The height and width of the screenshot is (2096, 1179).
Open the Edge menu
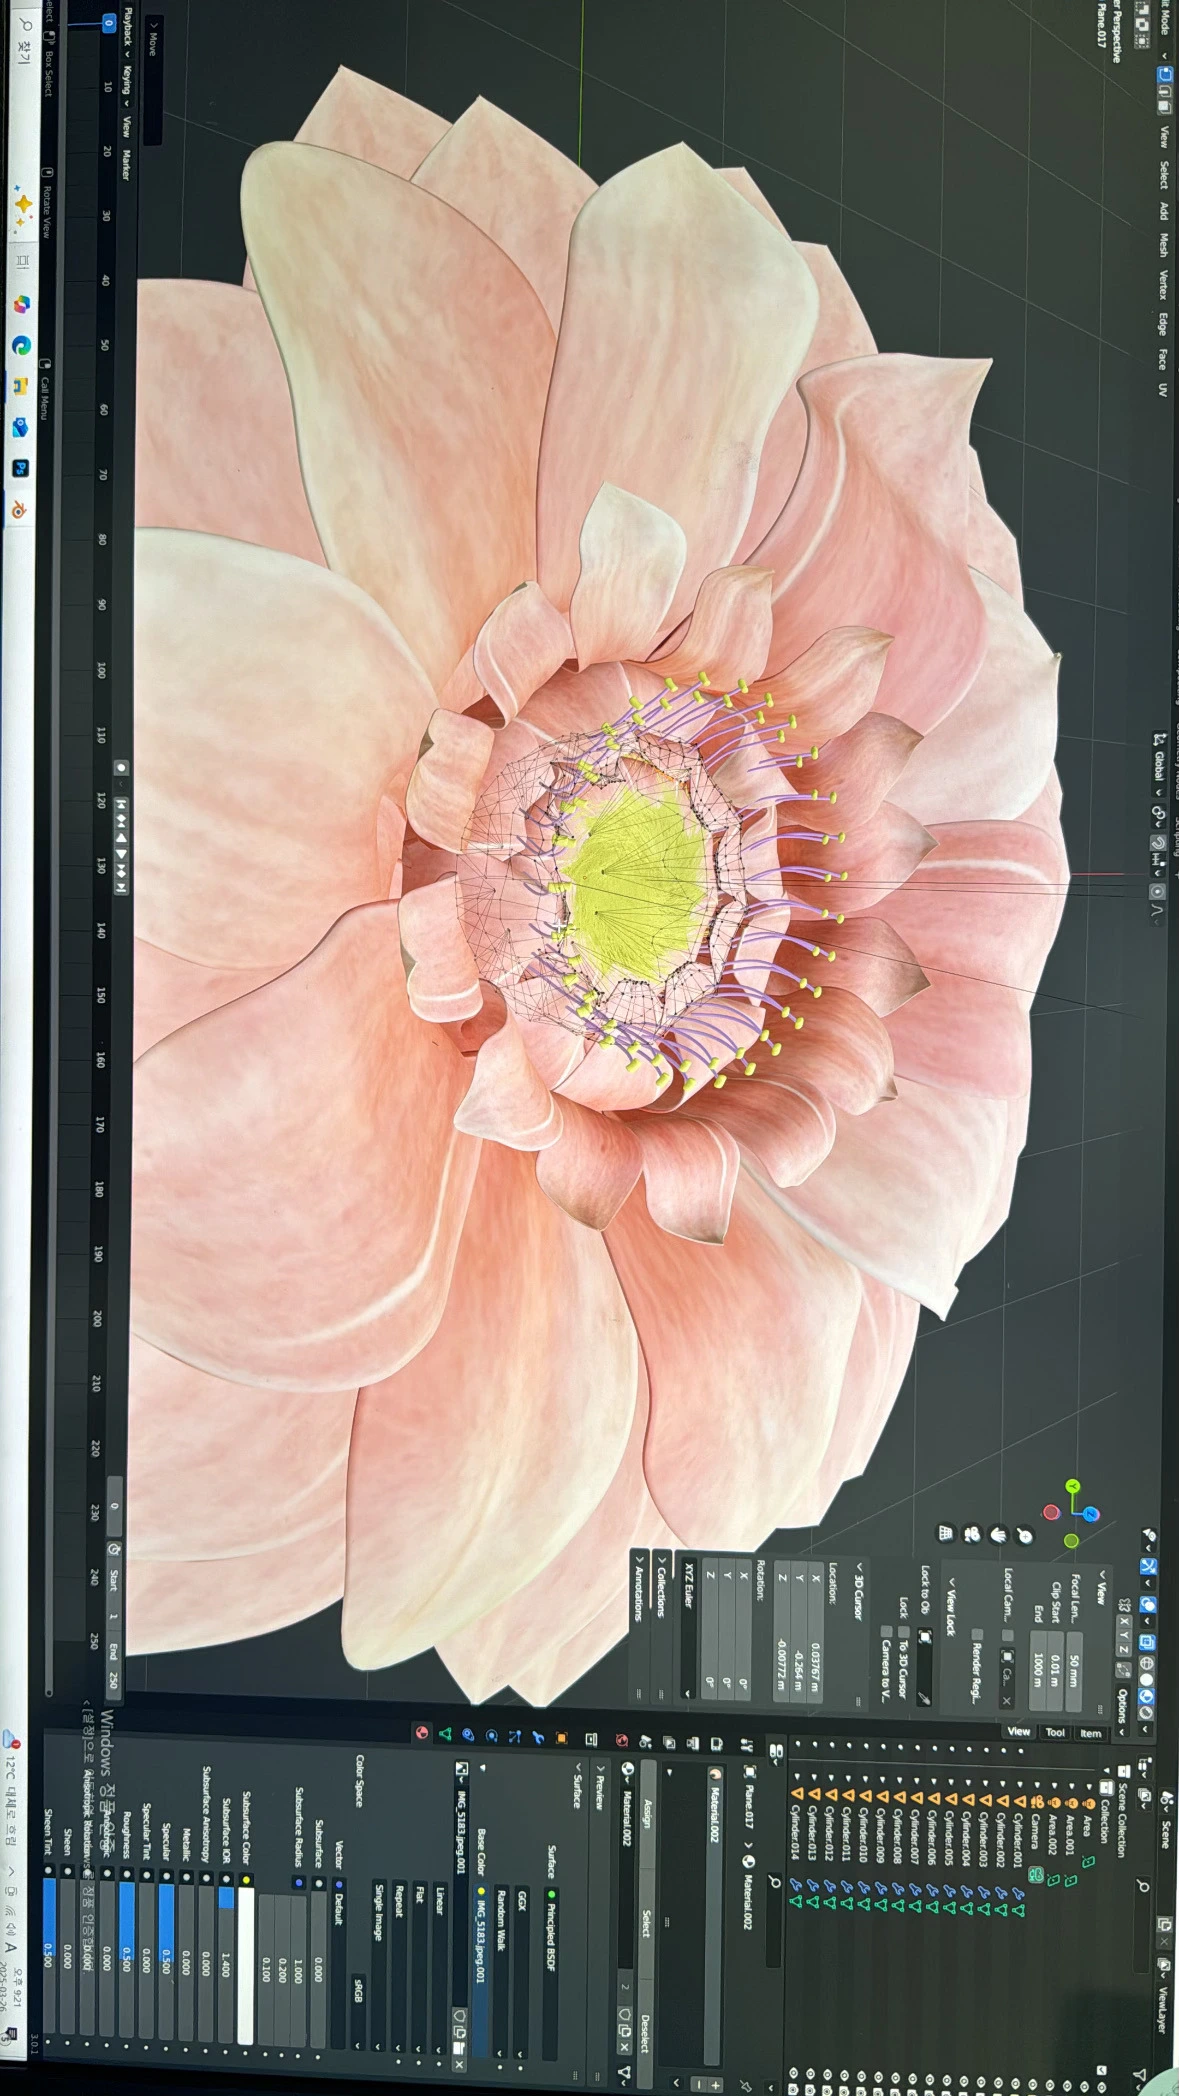point(1163,324)
